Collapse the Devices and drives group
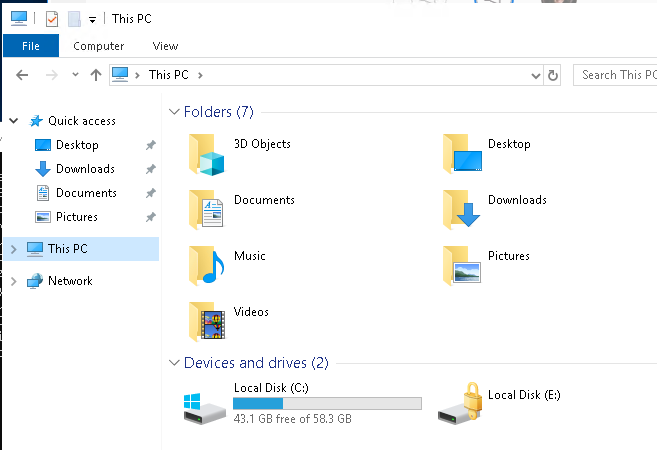Image resolution: width=657 pixels, height=450 pixels. click(175, 363)
